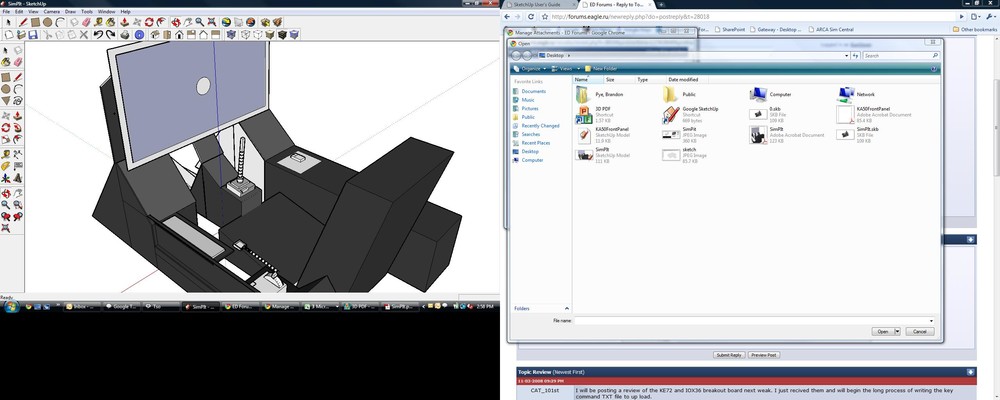Image resolution: width=1000 pixels, height=400 pixels.
Task: Select the Push/Pull tool in top toolbar
Action: click(x=124, y=22)
